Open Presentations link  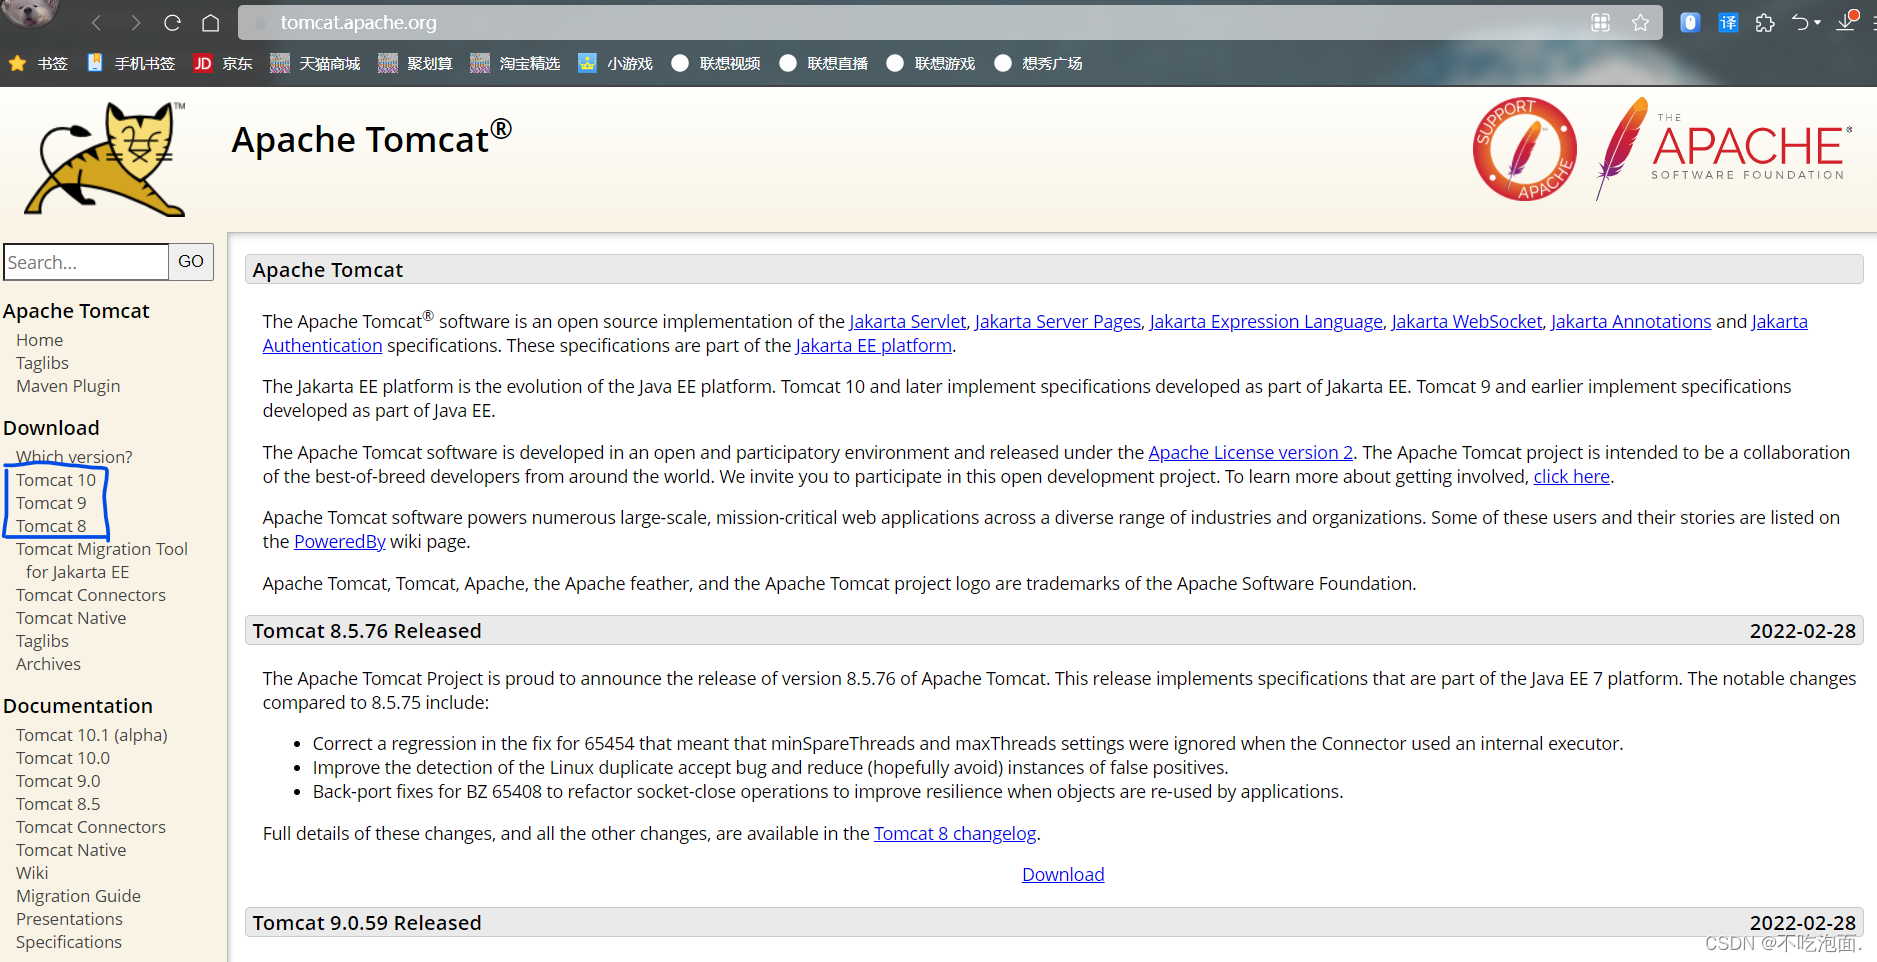tap(69, 919)
